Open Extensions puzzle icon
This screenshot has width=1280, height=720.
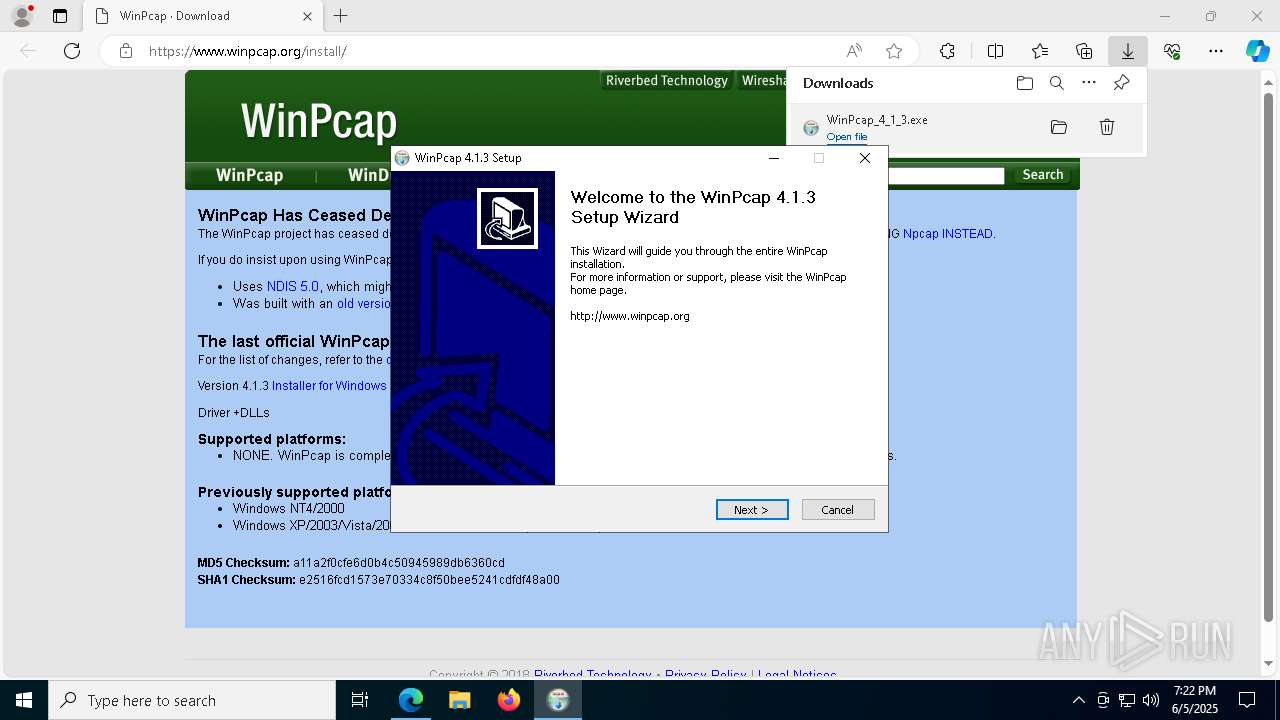click(x=947, y=51)
